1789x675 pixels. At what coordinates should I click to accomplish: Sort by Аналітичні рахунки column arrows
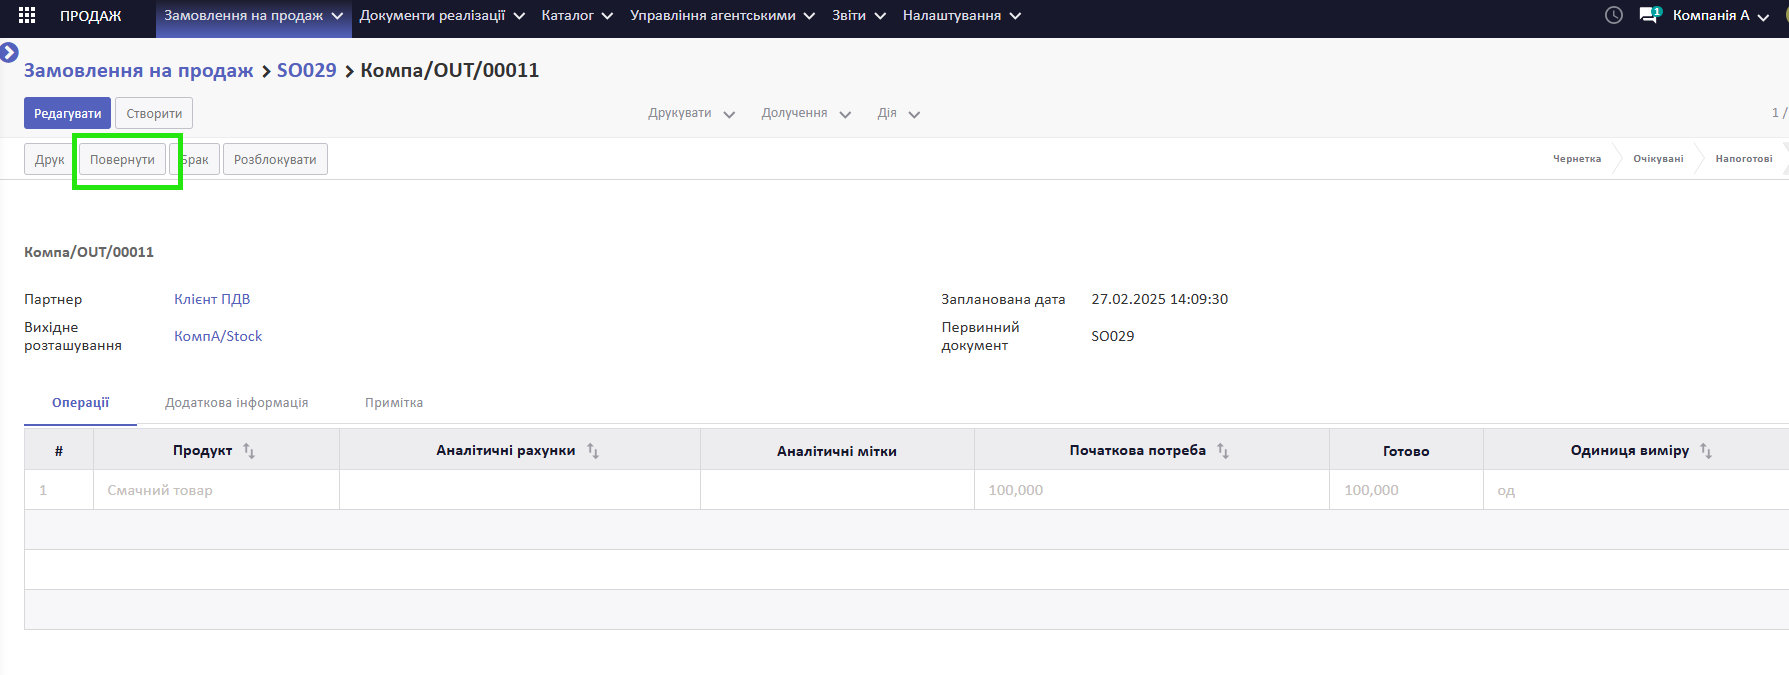(592, 451)
